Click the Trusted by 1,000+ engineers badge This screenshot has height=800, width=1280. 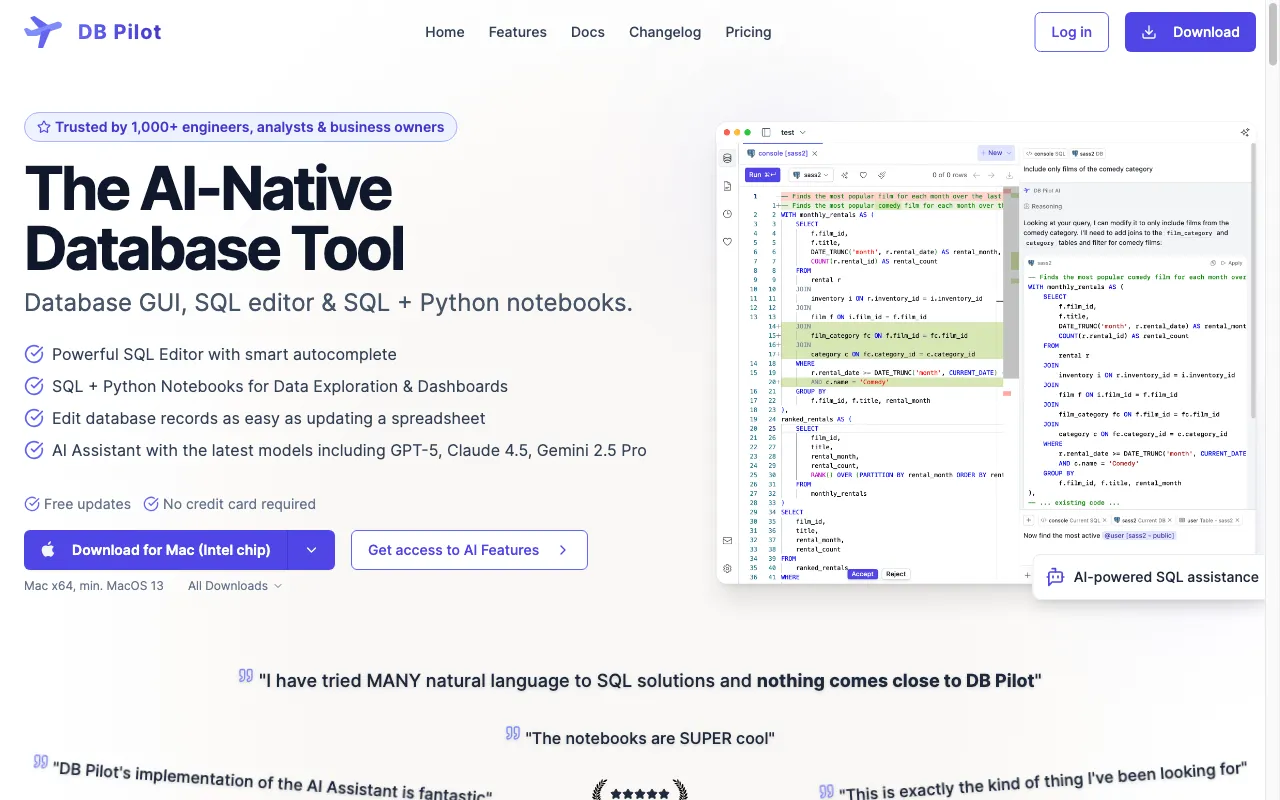tap(241, 127)
